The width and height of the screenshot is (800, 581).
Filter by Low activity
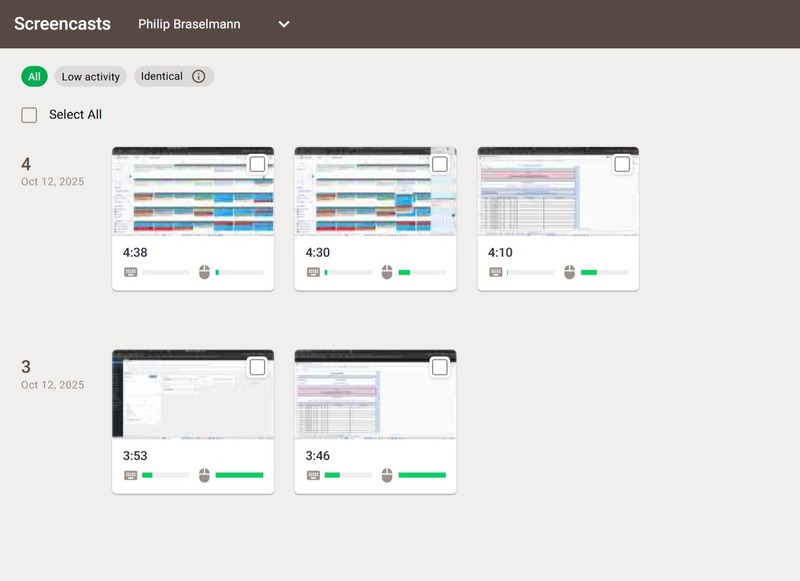click(90, 77)
